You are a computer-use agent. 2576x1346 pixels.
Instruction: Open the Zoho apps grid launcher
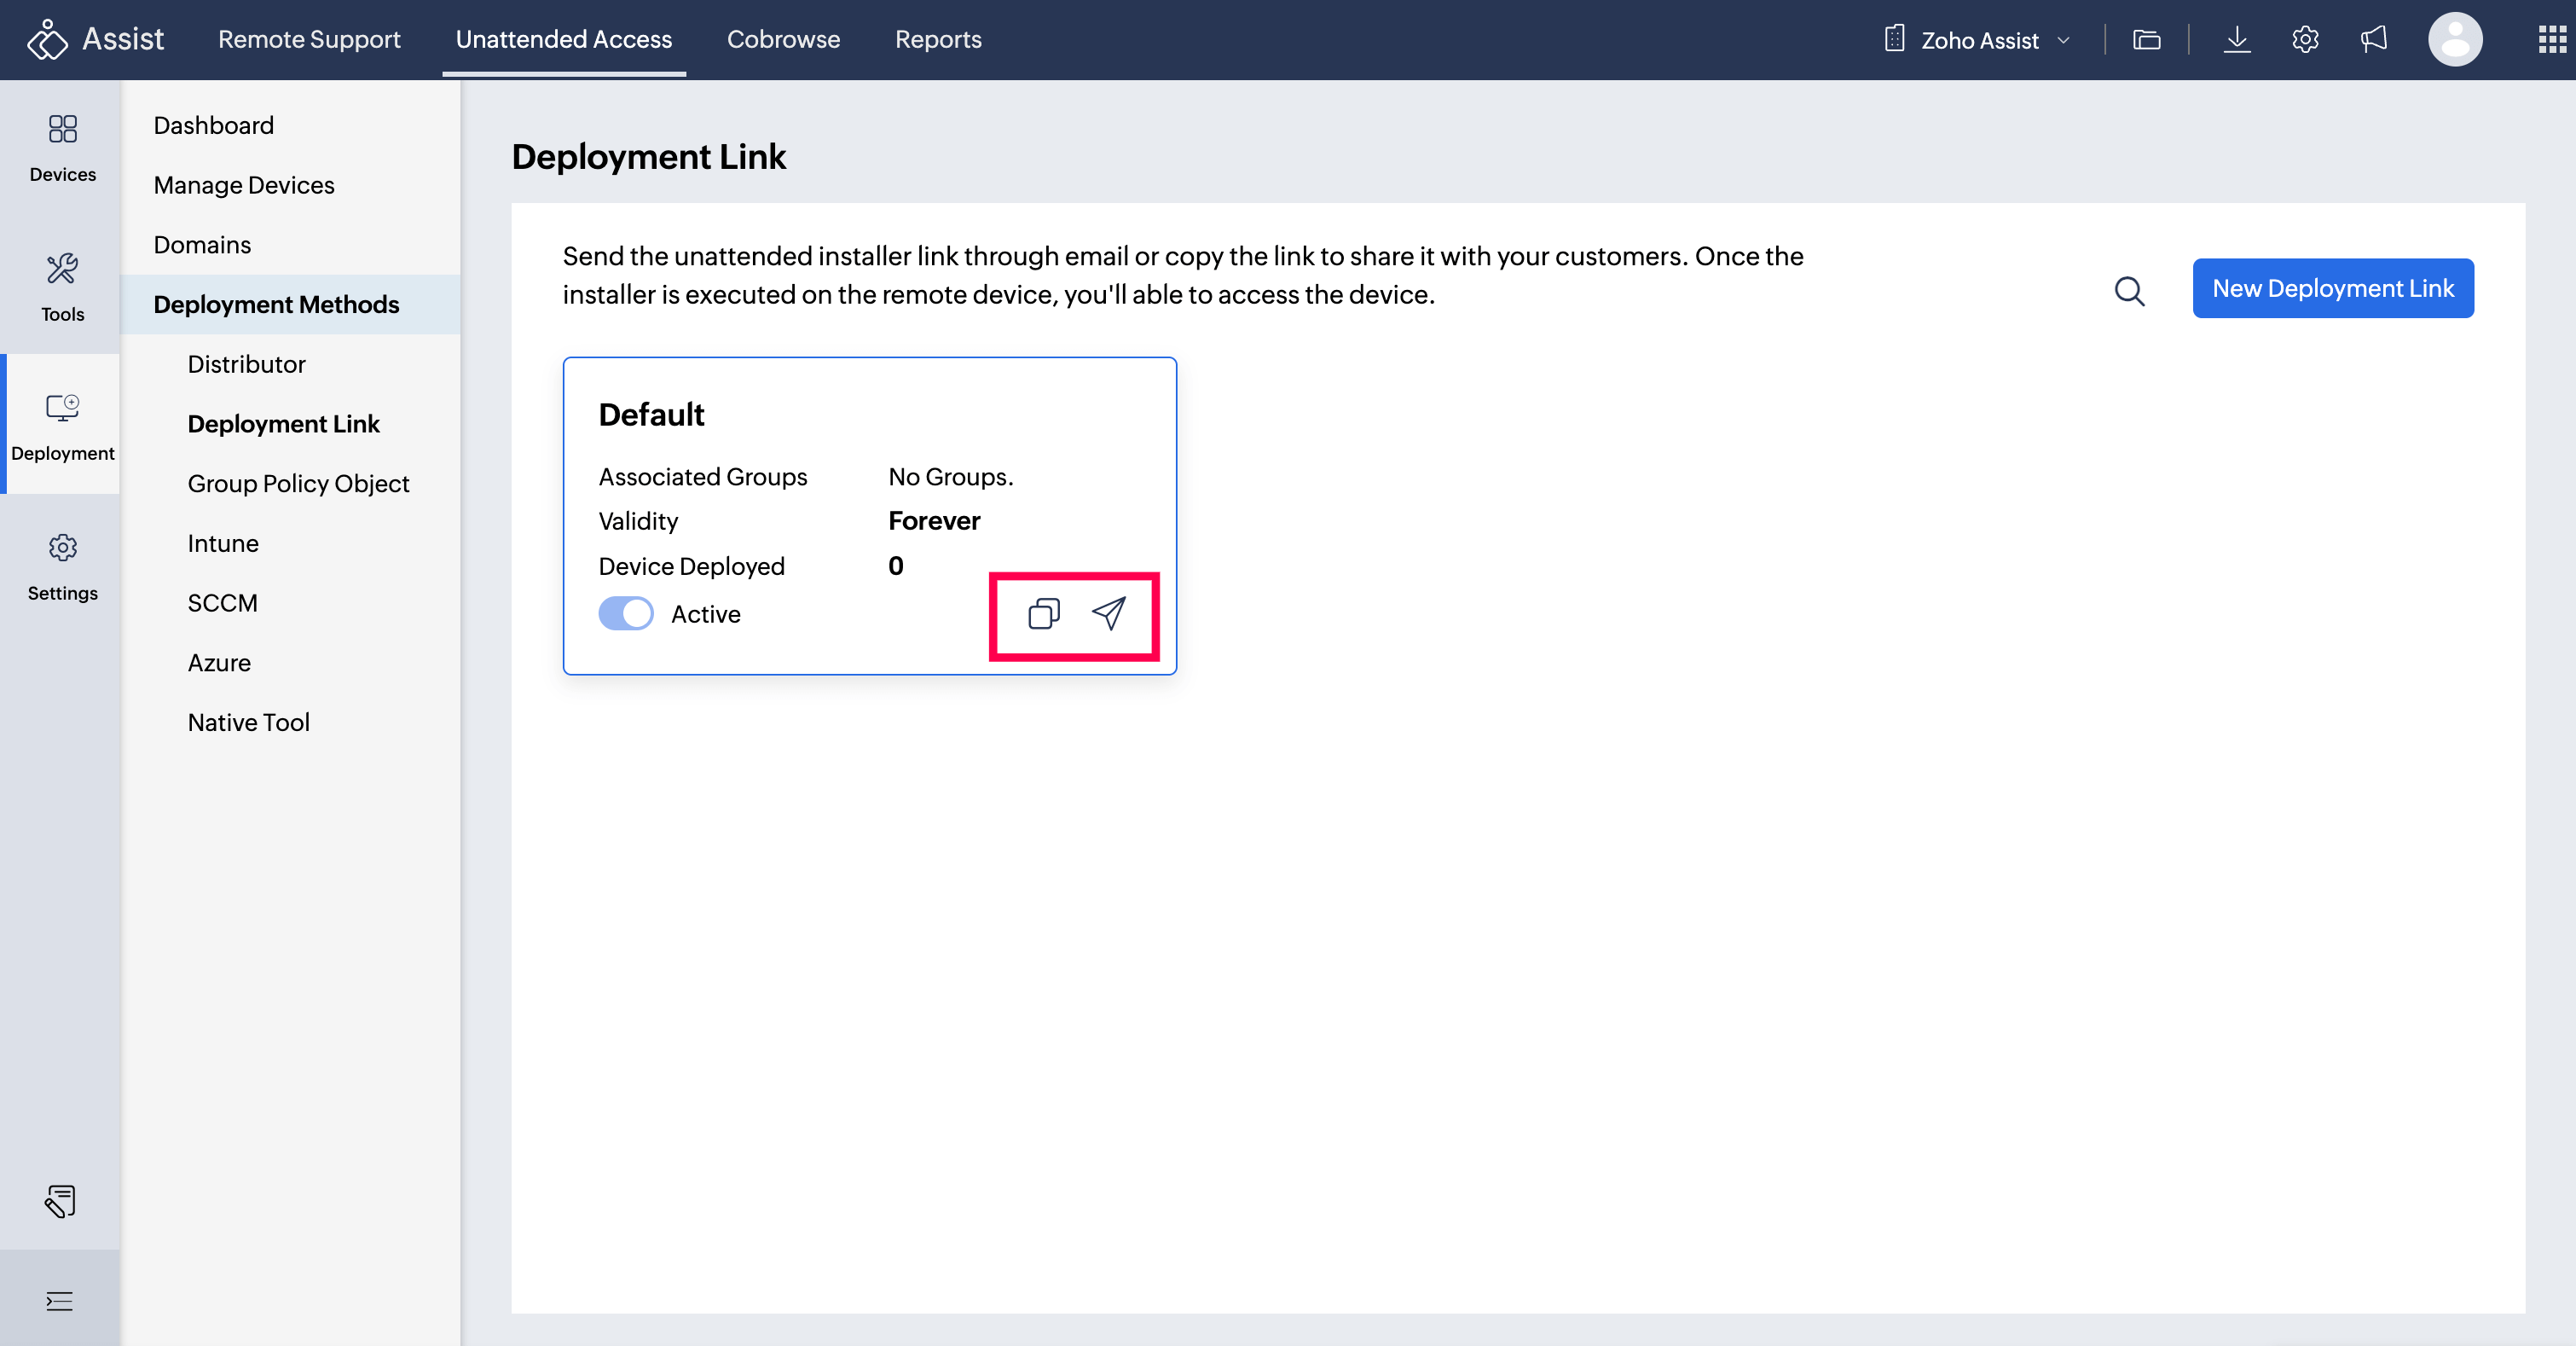[2551, 40]
